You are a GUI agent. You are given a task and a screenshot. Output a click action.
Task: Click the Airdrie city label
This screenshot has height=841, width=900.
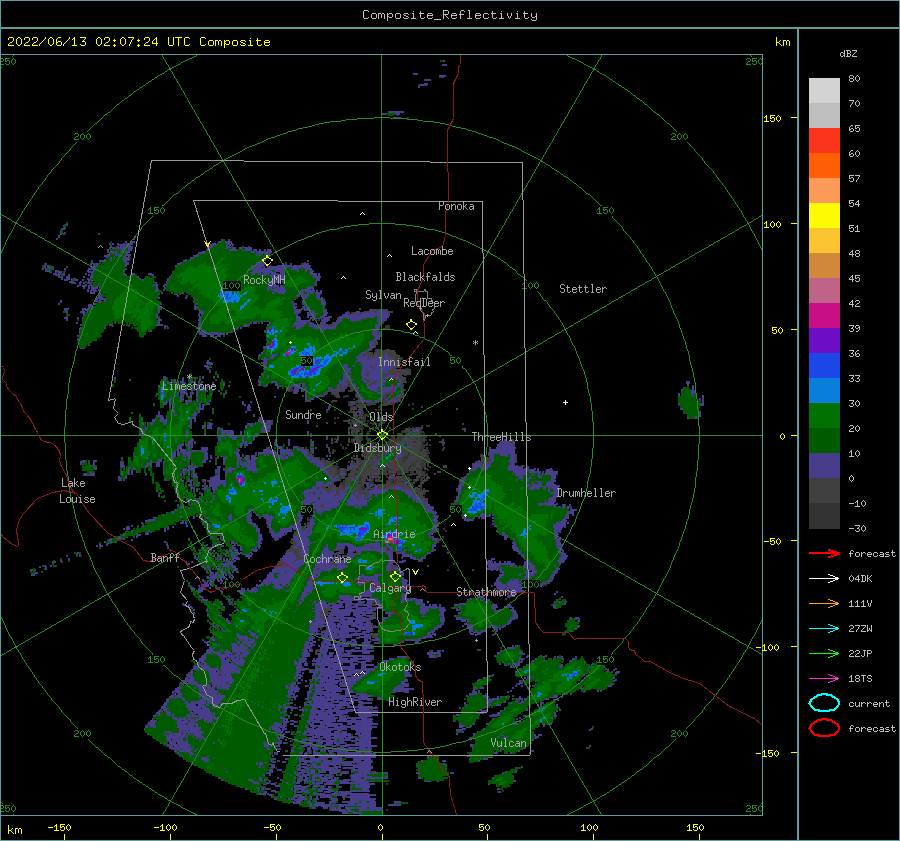point(394,534)
